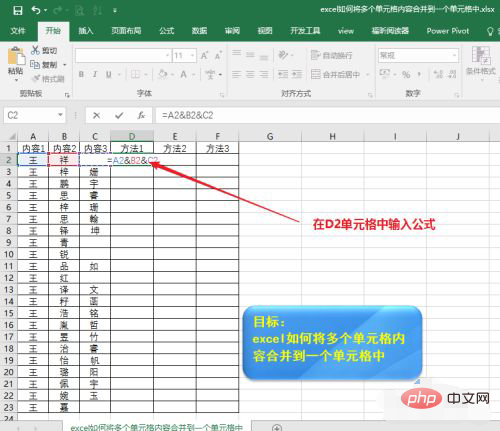Open the font size dropdown
This screenshot has width=500, height=431.
(x=192, y=56)
